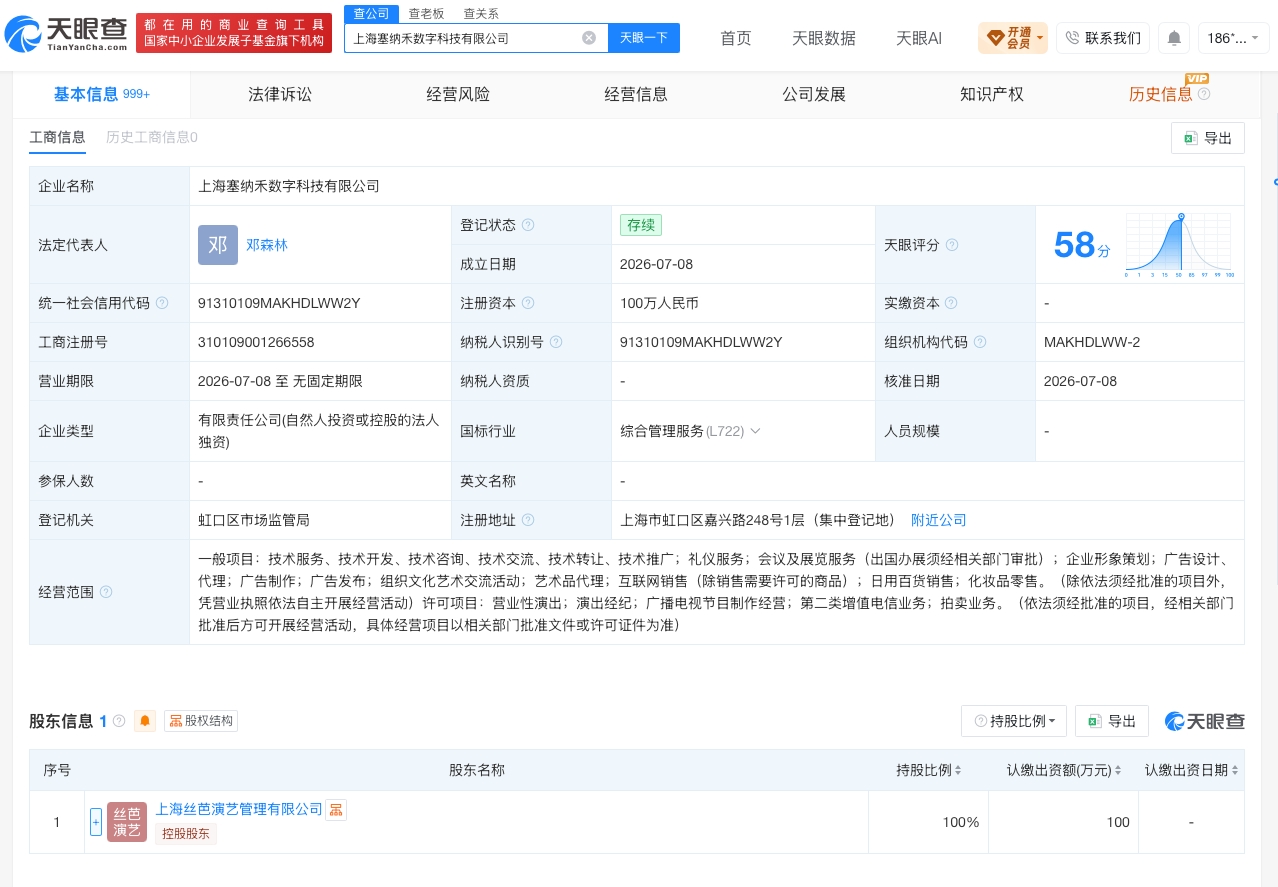Open the help icon next to 历史信息
The width and height of the screenshot is (1278, 887).
coord(1204,94)
